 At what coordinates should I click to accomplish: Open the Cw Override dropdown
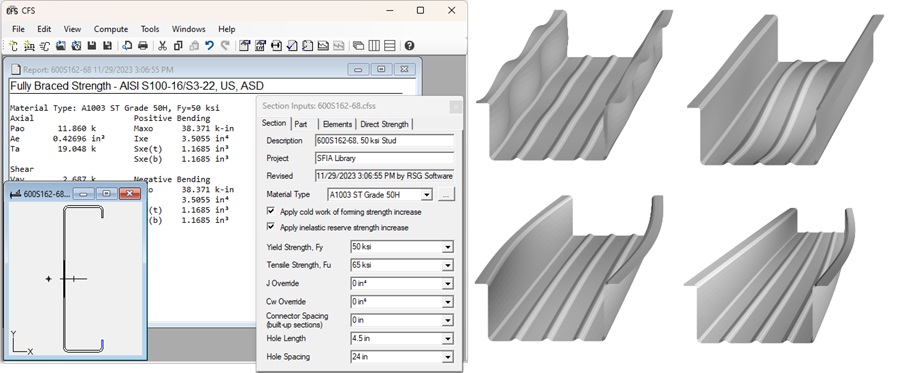pyautogui.click(x=448, y=302)
